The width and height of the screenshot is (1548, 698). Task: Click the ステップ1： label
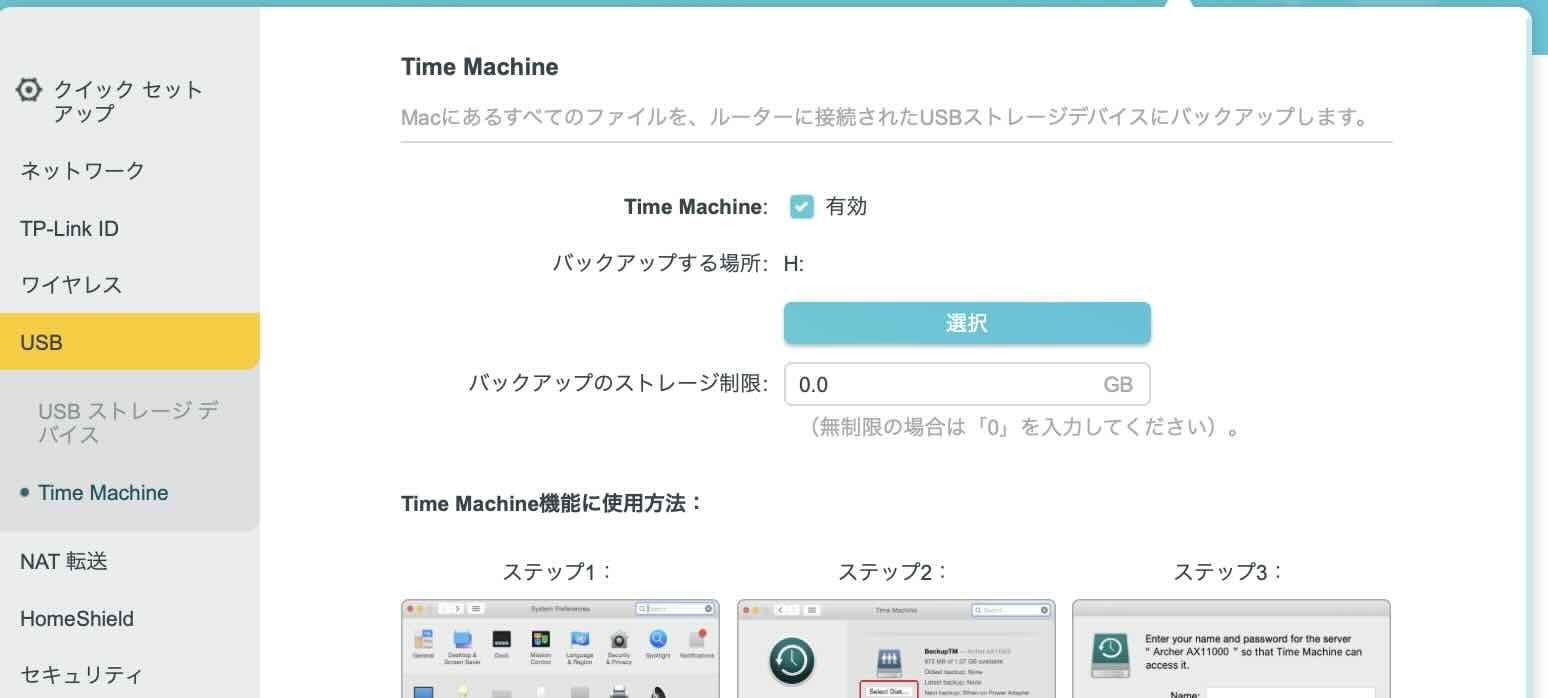pos(557,572)
